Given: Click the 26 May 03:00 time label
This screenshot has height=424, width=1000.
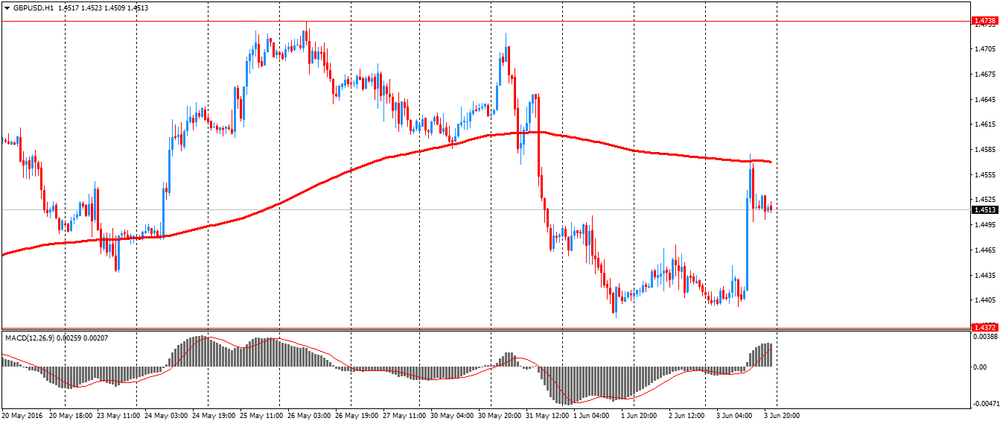Looking at the screenshot, I should (x=307, y=416).
